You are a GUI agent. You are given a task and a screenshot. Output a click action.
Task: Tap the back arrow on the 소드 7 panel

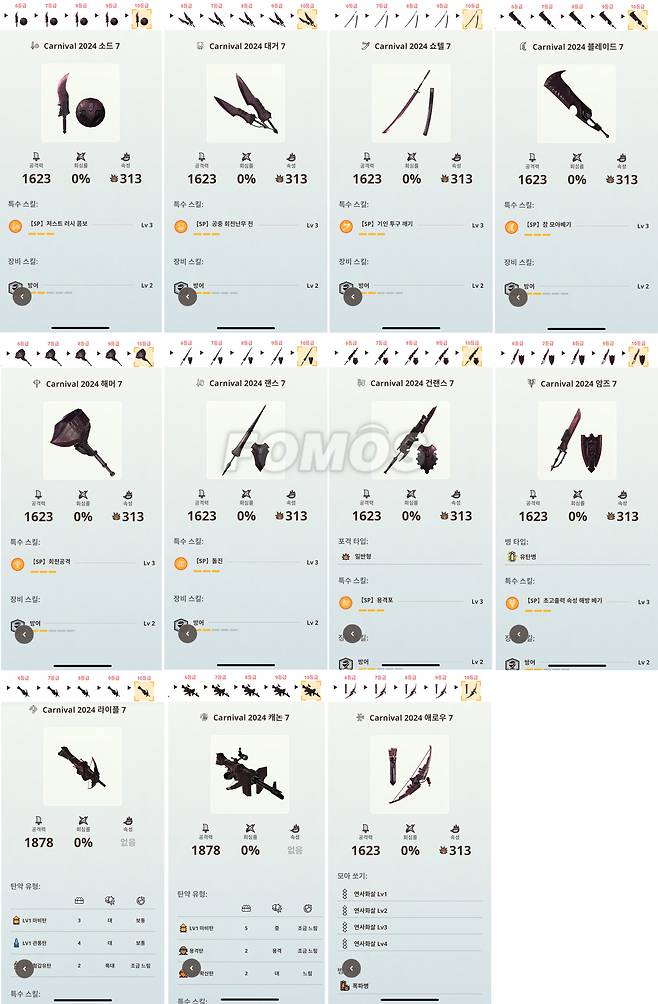[22, 296]
